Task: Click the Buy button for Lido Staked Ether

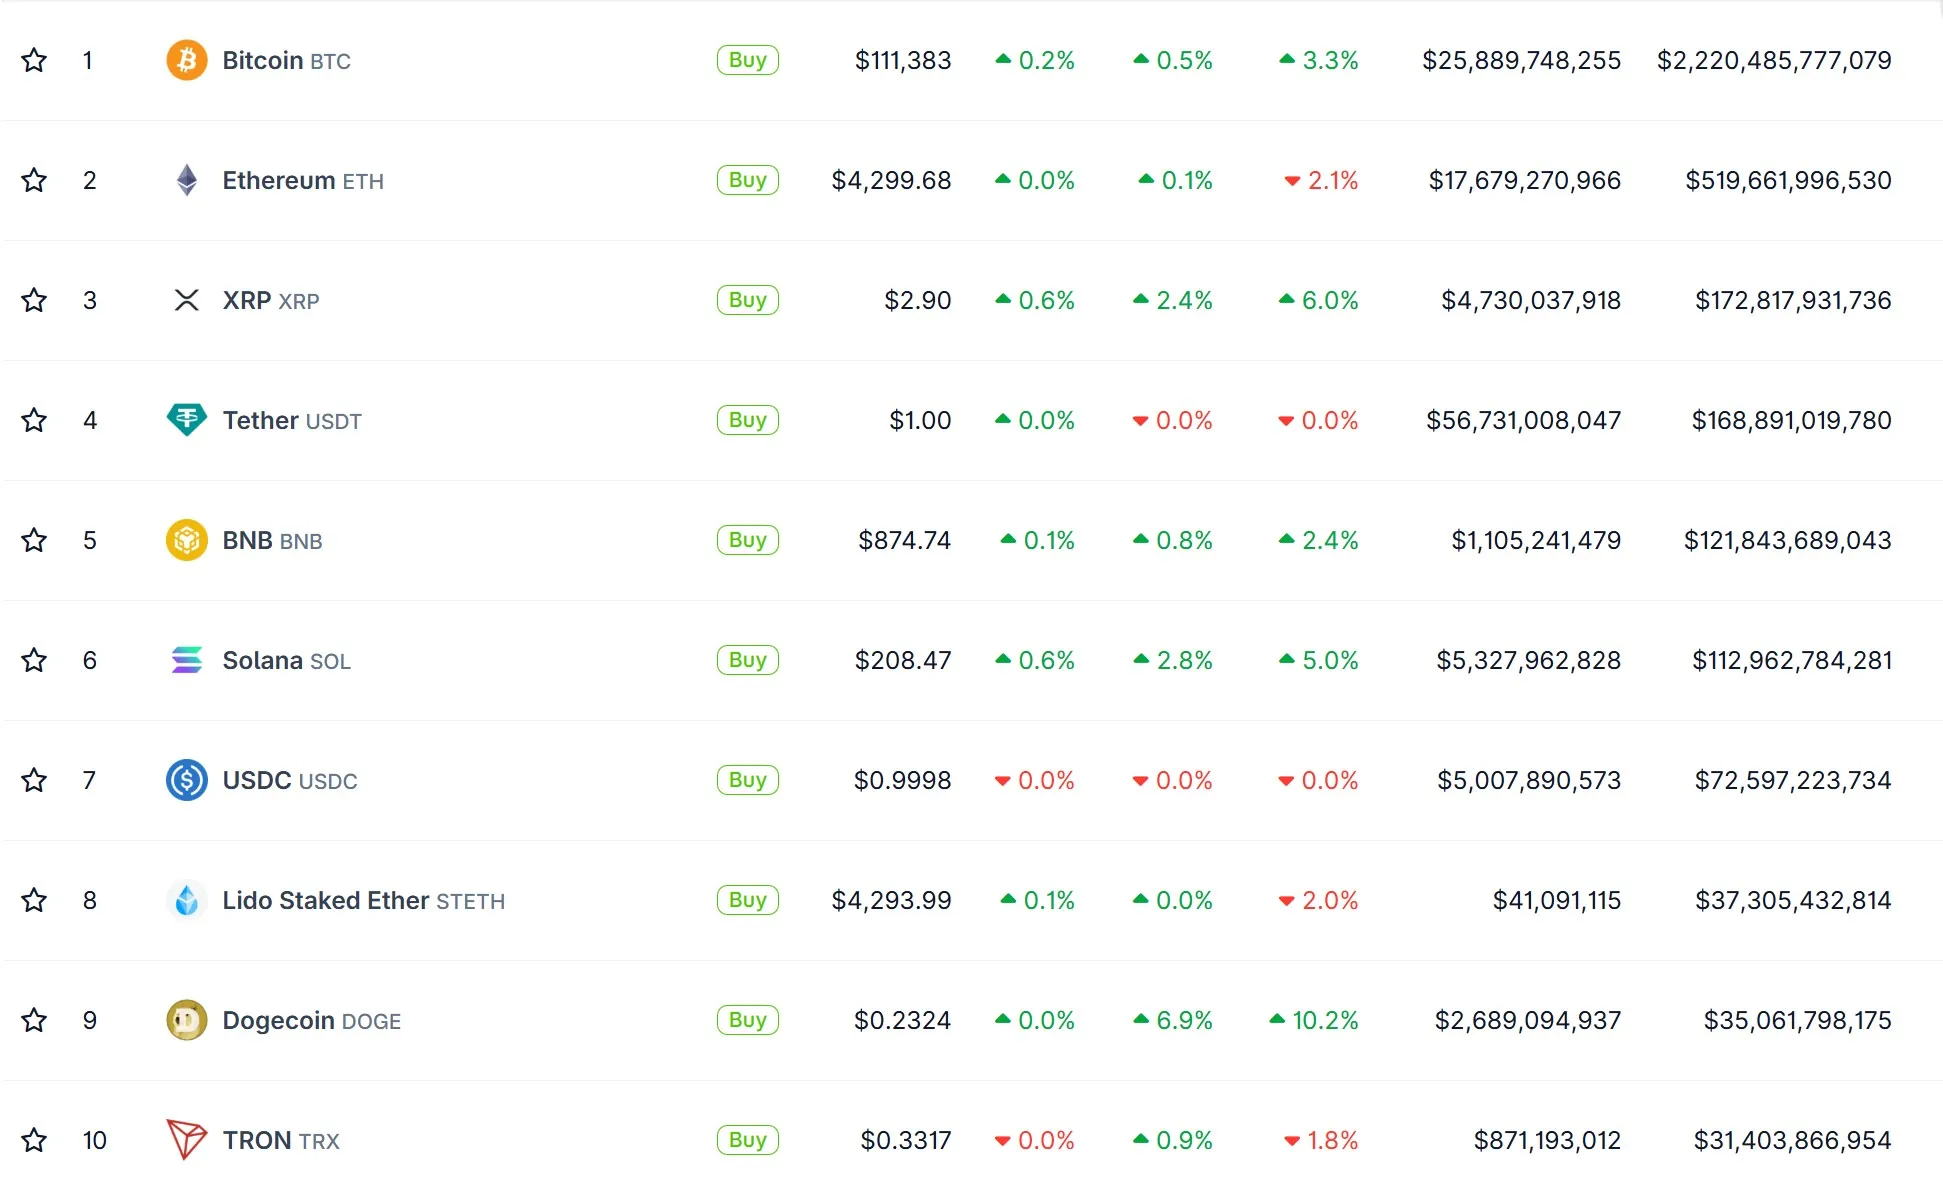Action: 747,900
